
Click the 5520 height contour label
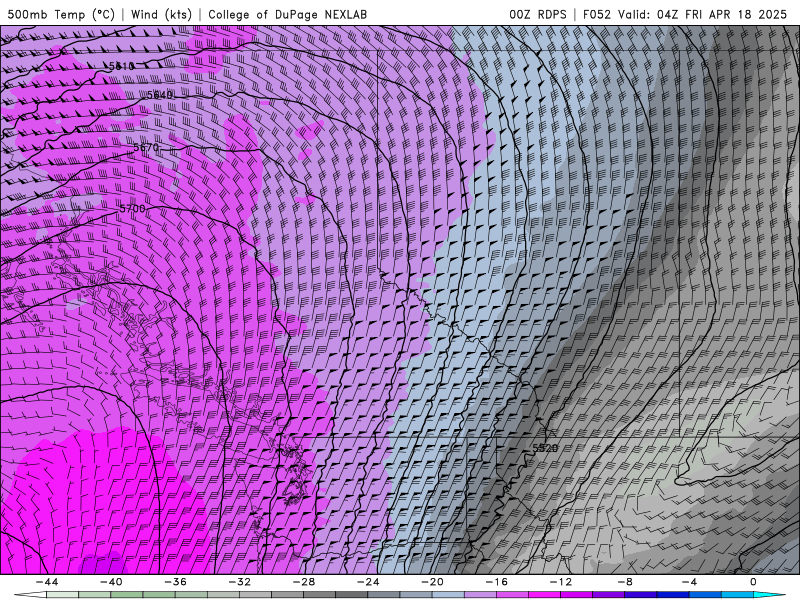(545, 448)
